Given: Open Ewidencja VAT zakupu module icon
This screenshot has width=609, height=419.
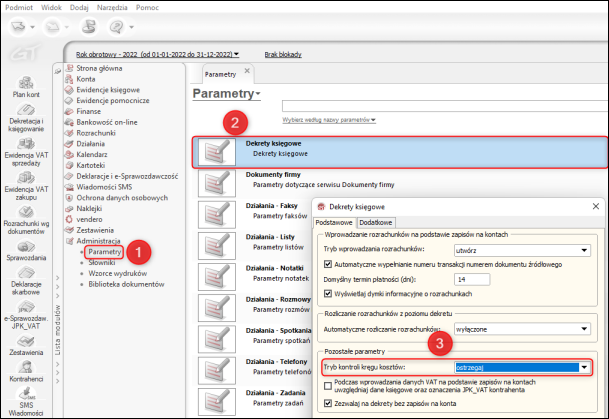Looking at the screenshot, I should [26, 177].
